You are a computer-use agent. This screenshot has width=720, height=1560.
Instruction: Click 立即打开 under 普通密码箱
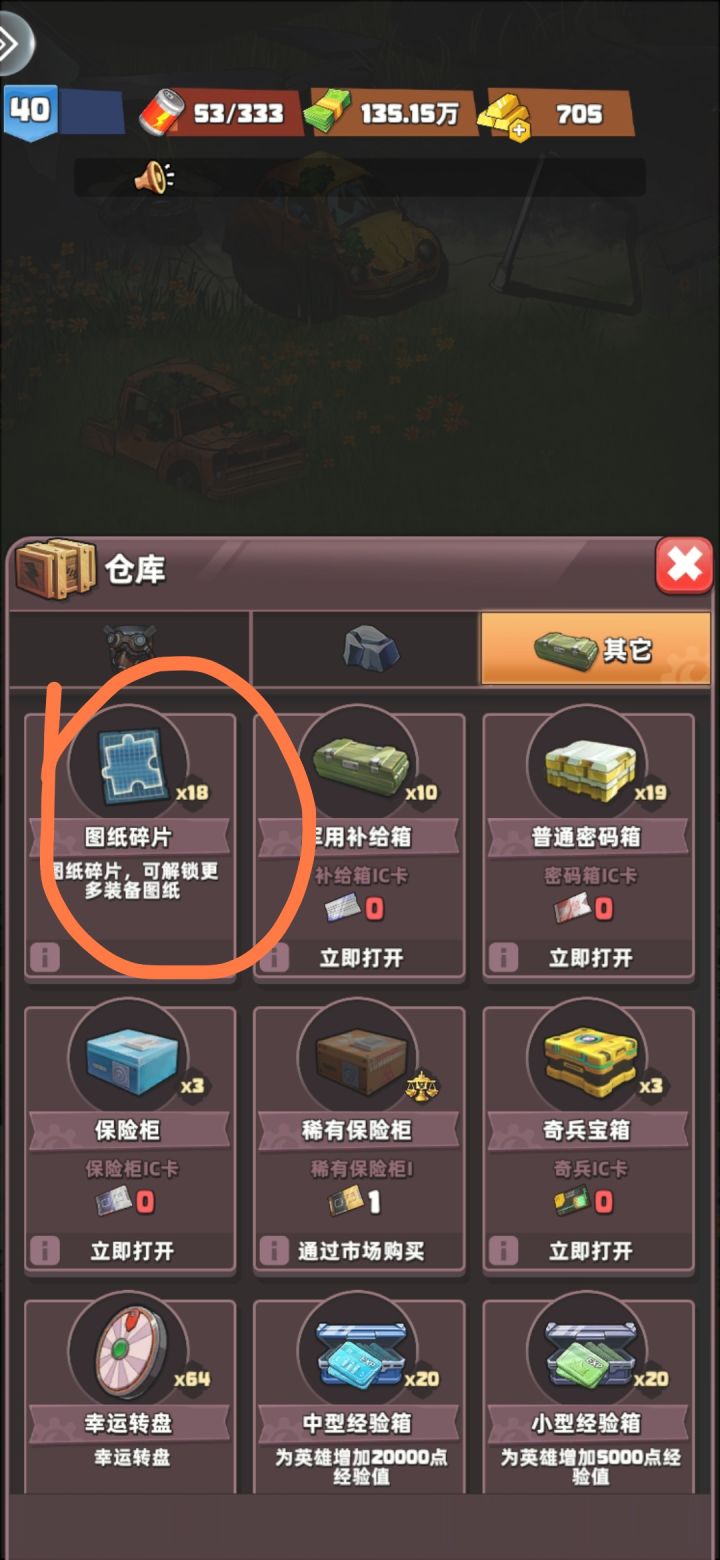click(590, 958)
